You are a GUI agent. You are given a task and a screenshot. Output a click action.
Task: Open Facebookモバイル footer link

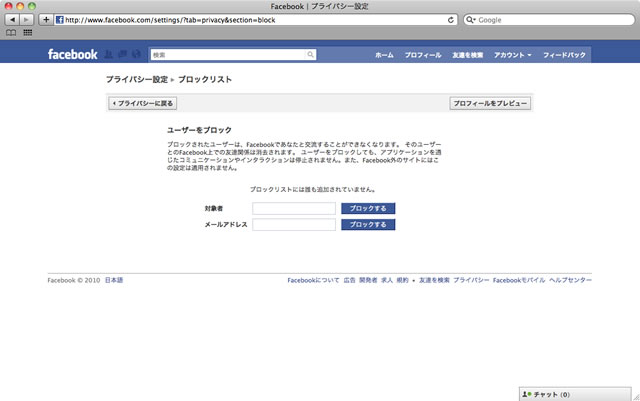click(519, 280)
